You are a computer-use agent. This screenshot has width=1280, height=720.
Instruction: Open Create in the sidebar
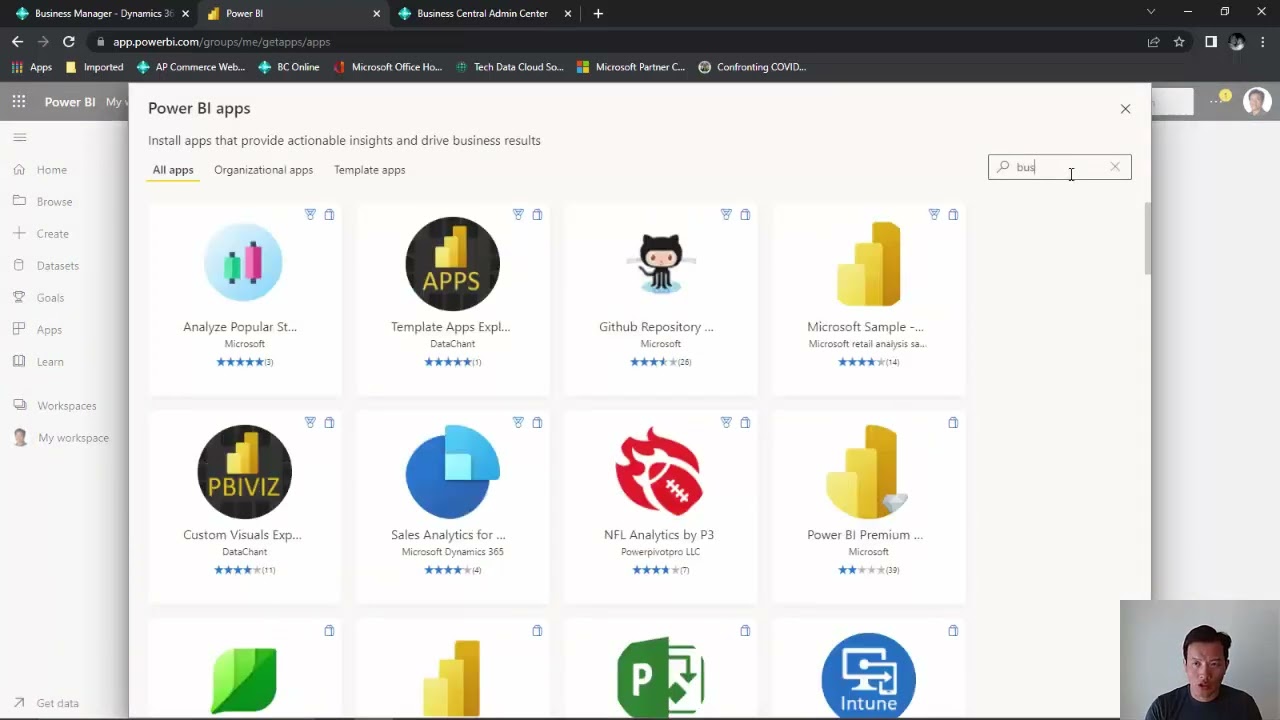coord(41,234)
